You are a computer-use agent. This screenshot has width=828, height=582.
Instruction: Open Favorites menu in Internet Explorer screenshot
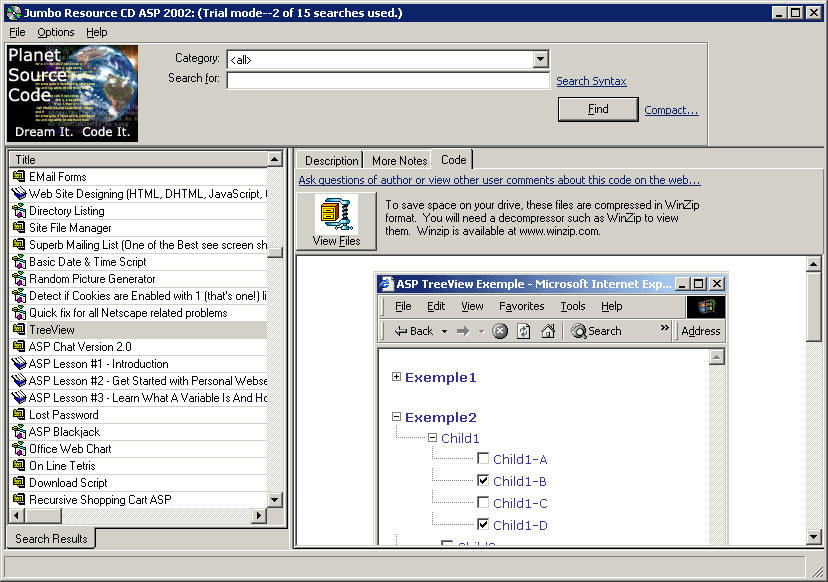pos(521,306)
